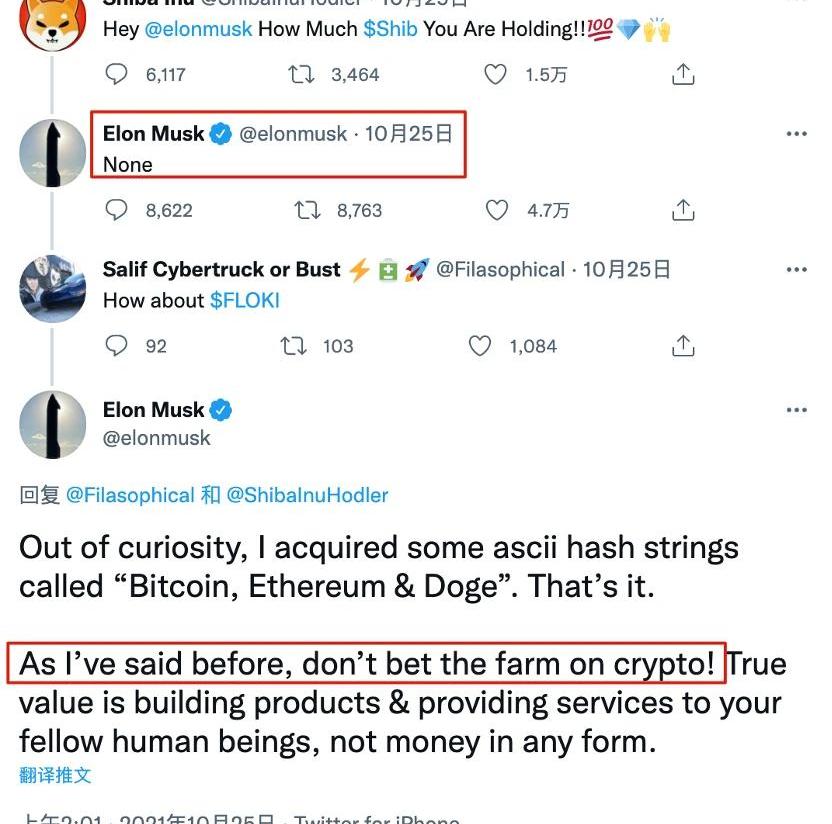This screenshot has height=824, width=832.
Task: Open more options for Elon's "None" tweet
Action: pyautogui.click(x=796, y=134)
